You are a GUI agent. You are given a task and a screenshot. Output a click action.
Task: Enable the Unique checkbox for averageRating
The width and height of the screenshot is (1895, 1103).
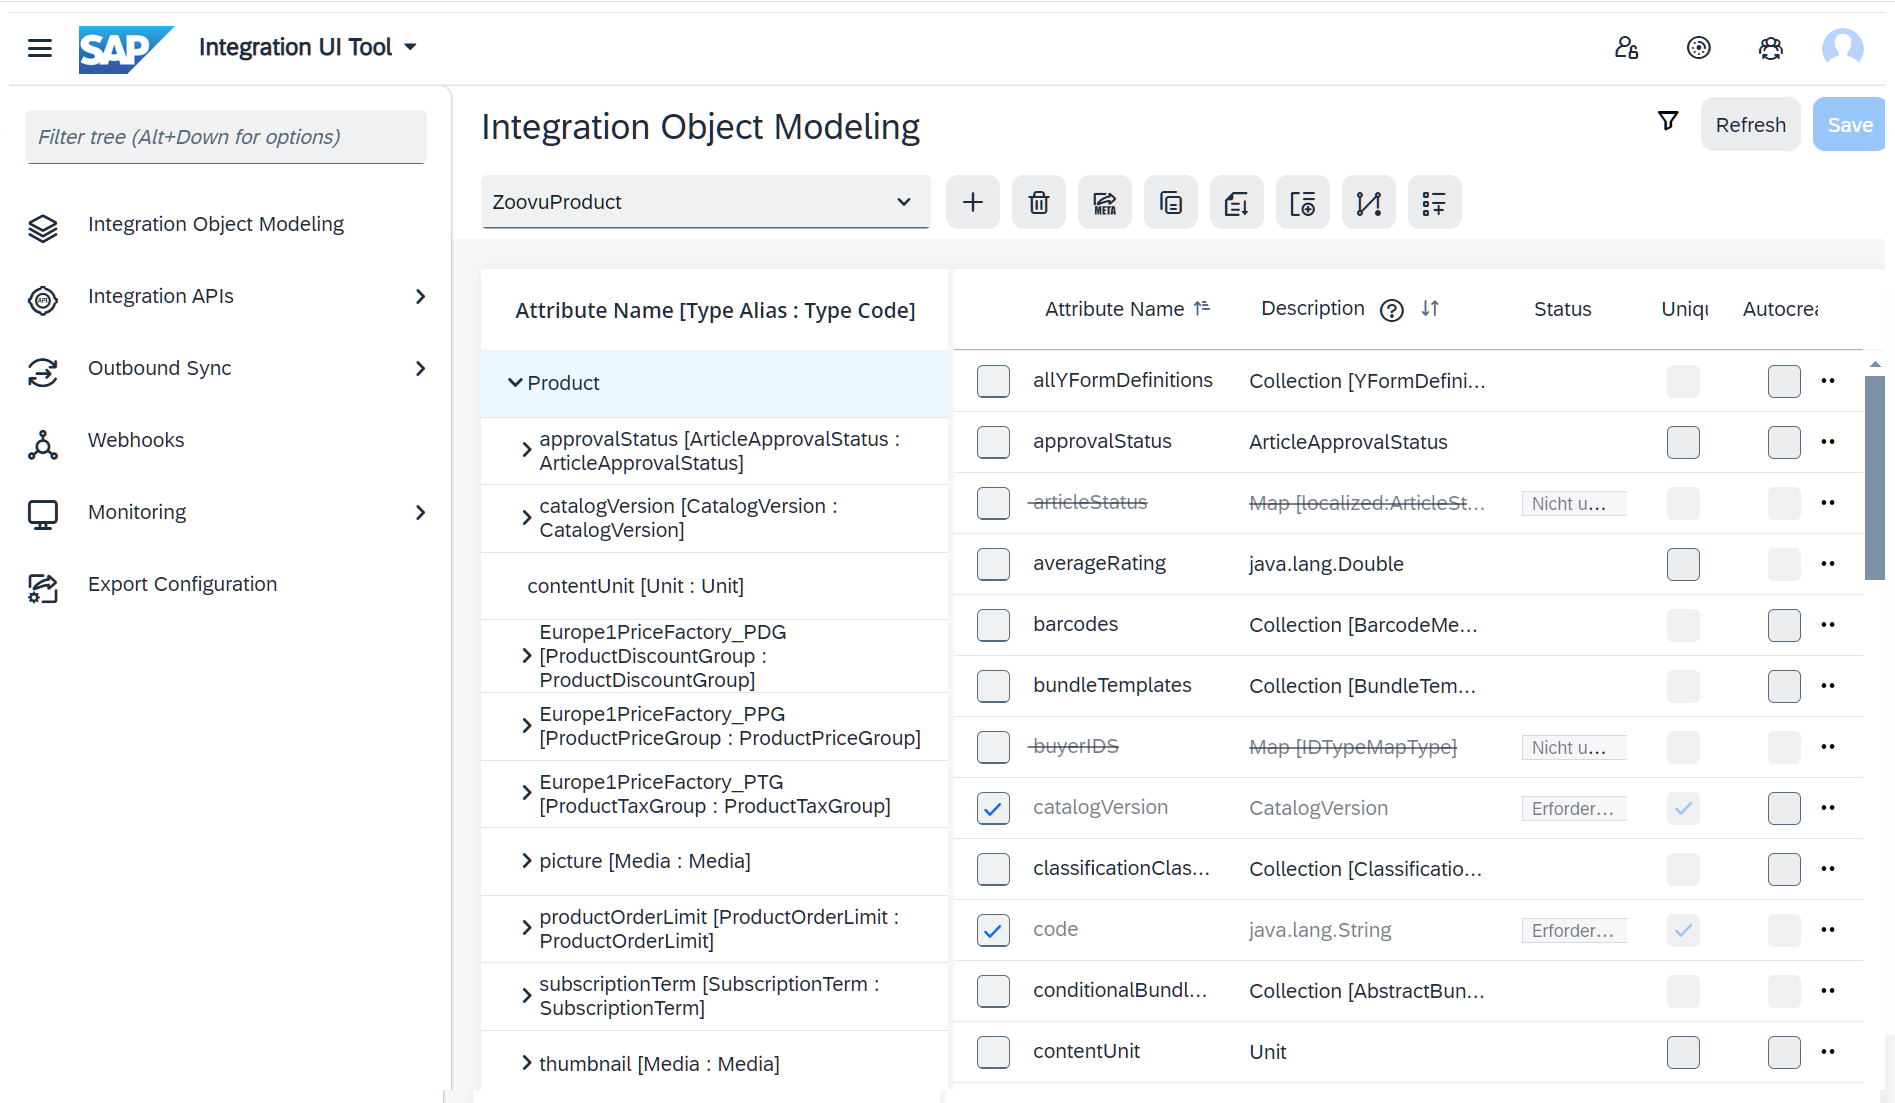click(1683, 564)
